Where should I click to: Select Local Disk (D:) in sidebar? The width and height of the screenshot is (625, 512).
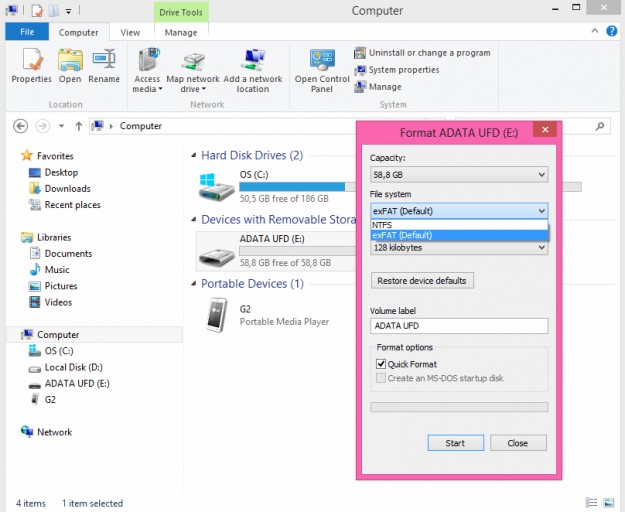click(x=73, y=367)
